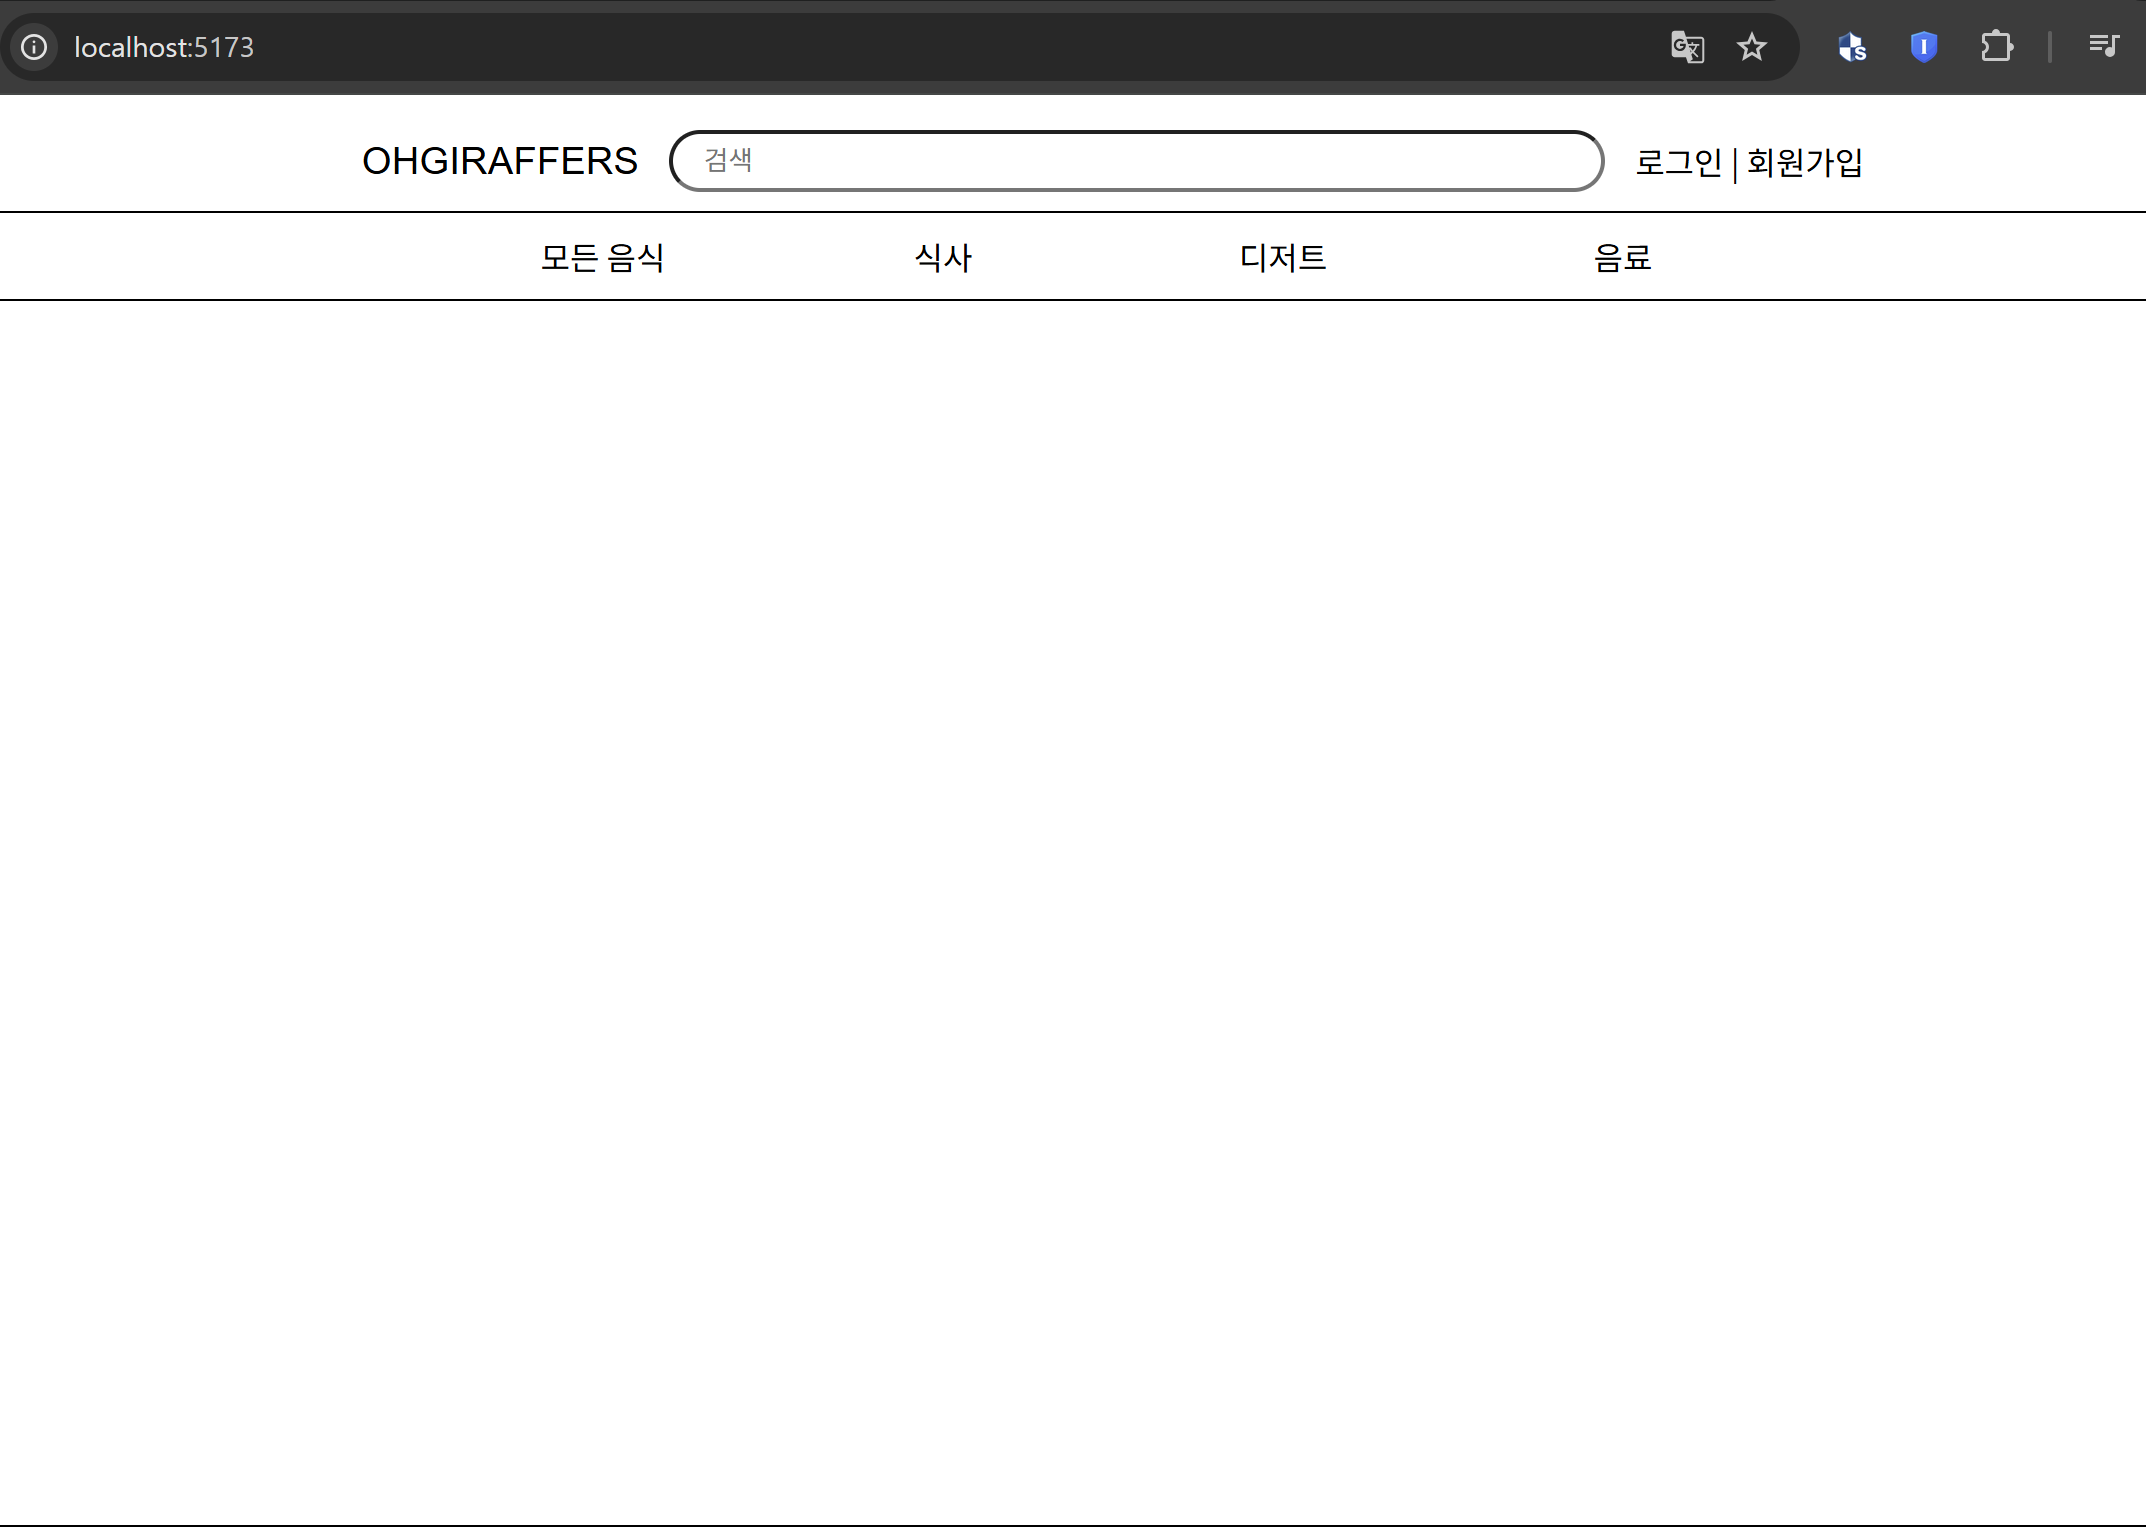This screenshot has width=2146, height=1530.
Task: Open the 회원가입 sign-up link
Action: (1804, 162)
